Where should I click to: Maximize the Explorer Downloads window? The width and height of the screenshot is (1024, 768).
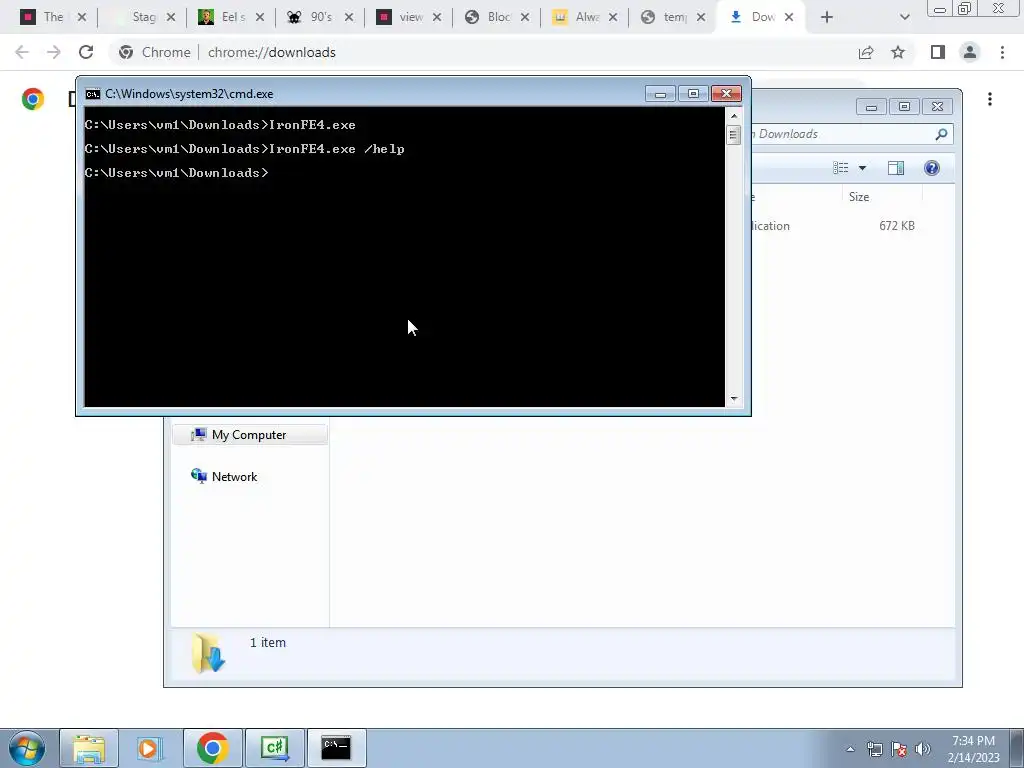coord(904,106)
